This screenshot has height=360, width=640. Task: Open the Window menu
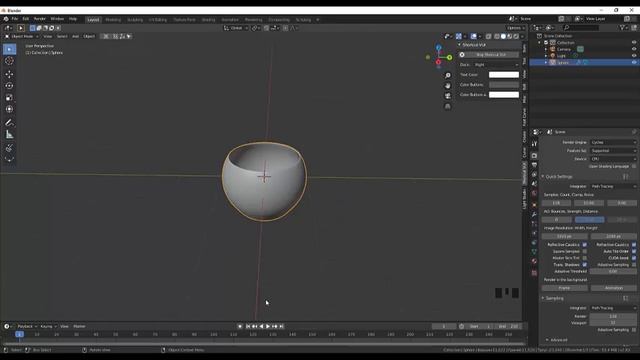[x=57, y=19]
